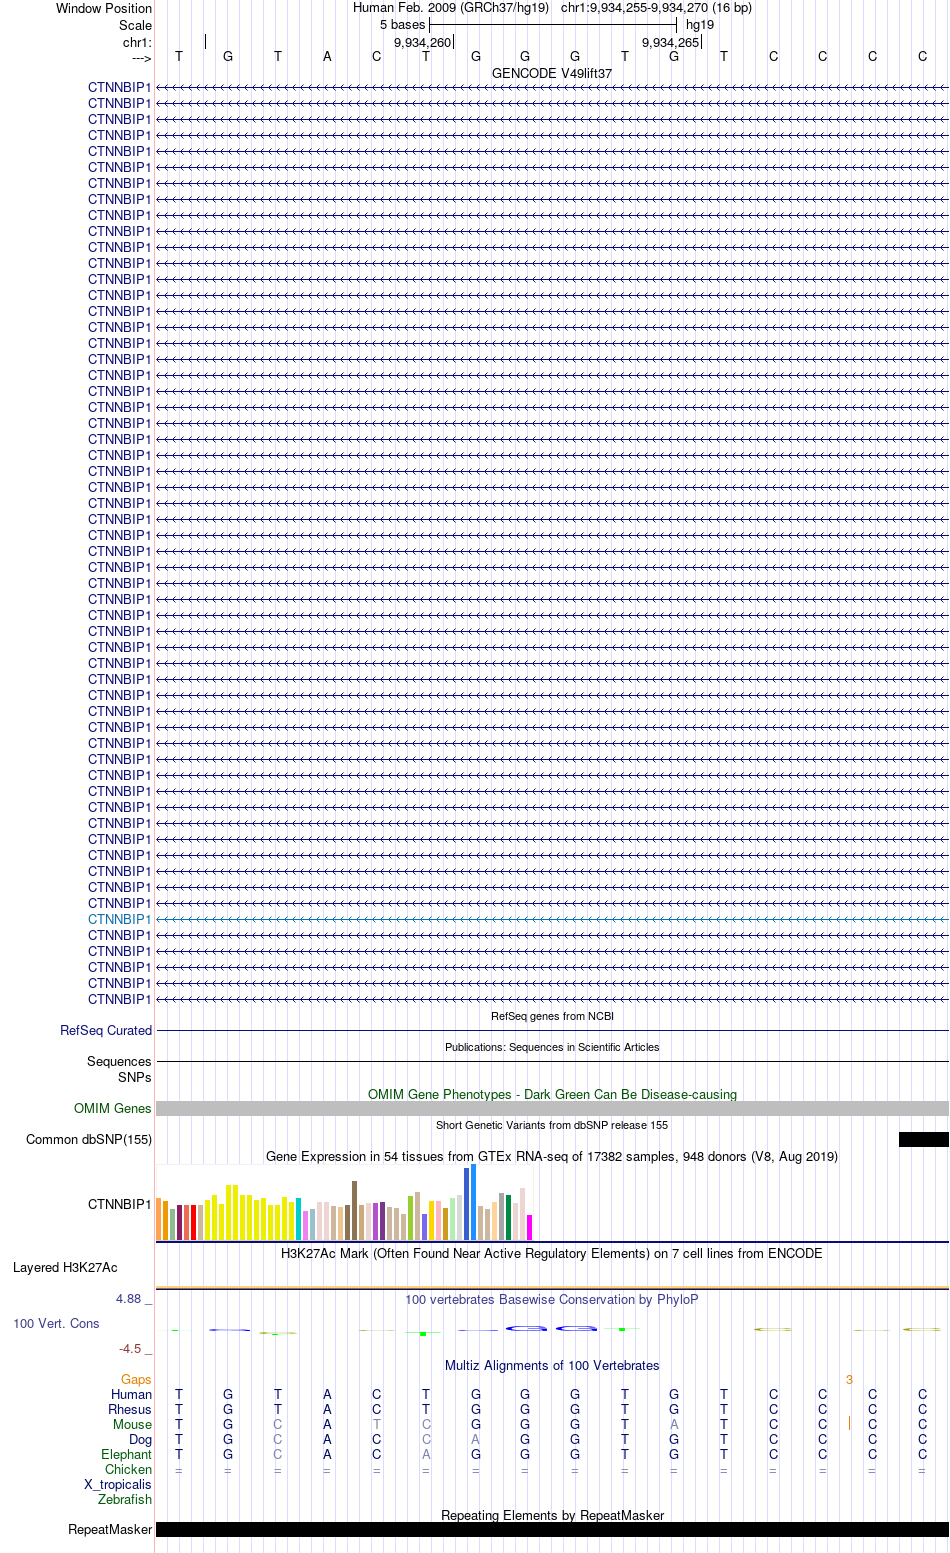Click the chr1: ruler label
Viewport: 950px width, 1553px height.
point(138,43)
